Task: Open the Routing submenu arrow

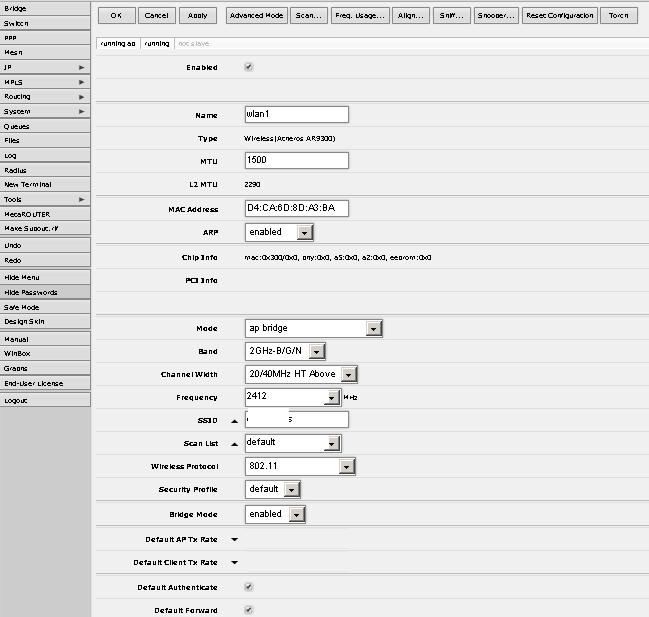Action: (x=82, y=97)
